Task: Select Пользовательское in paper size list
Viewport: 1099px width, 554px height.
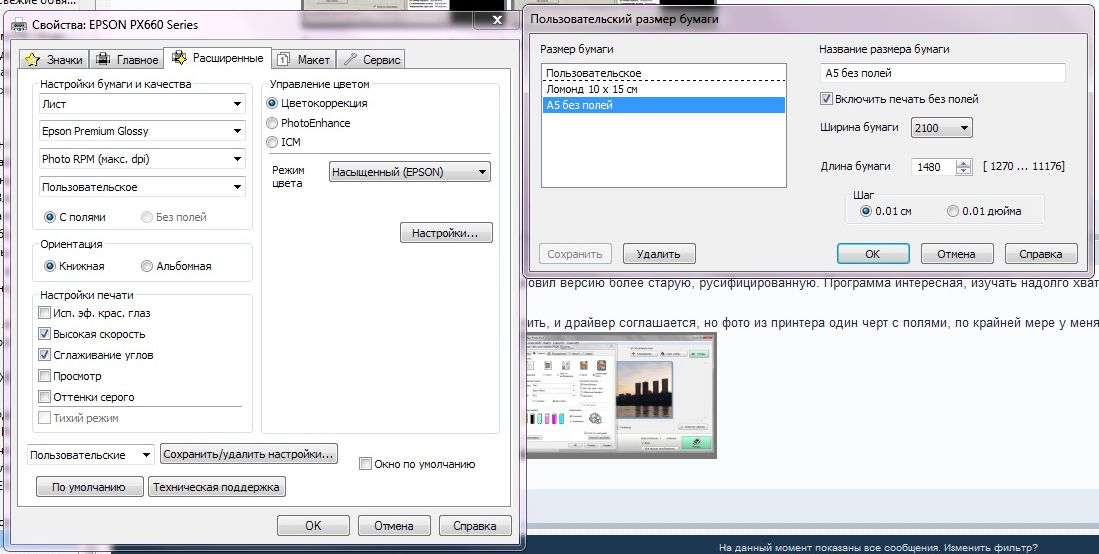Action: coord(664,73)
